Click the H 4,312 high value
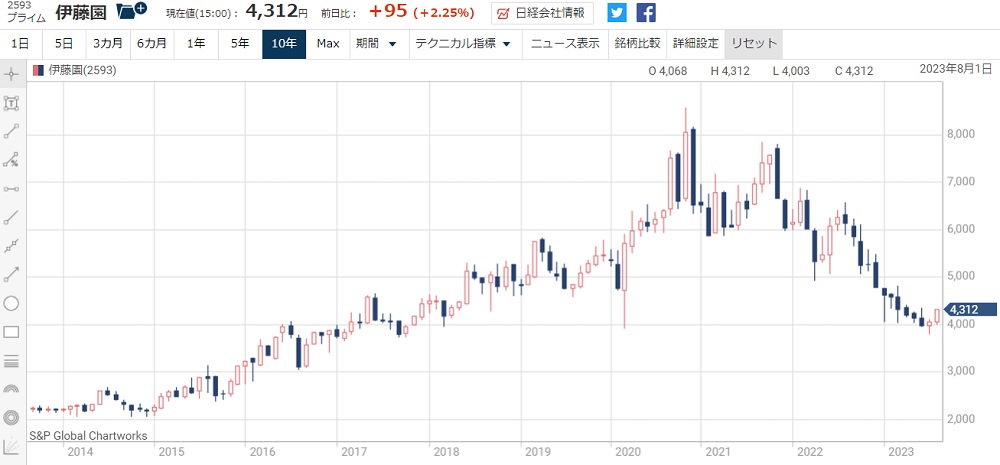 click(x=730, y=71)
